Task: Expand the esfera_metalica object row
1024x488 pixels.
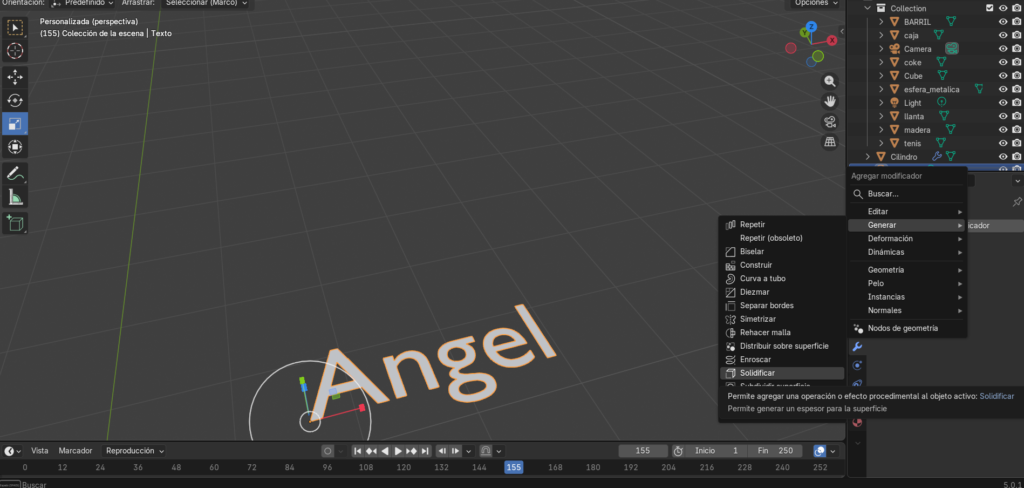Action: point(881,89)
